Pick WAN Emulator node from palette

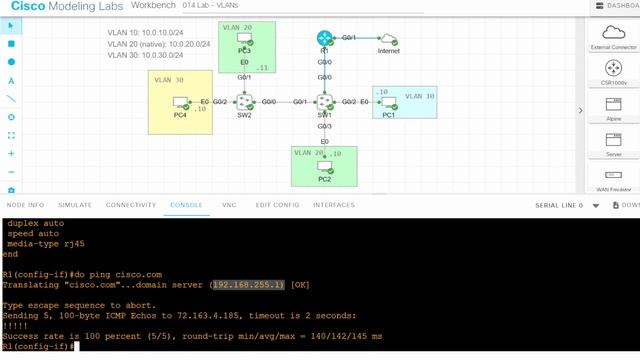click(x=613, y=179)
